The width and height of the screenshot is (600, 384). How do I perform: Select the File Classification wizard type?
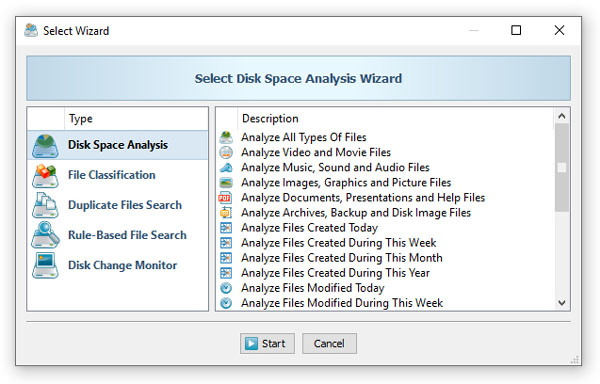pyautogui.click(x=118, y=175)
